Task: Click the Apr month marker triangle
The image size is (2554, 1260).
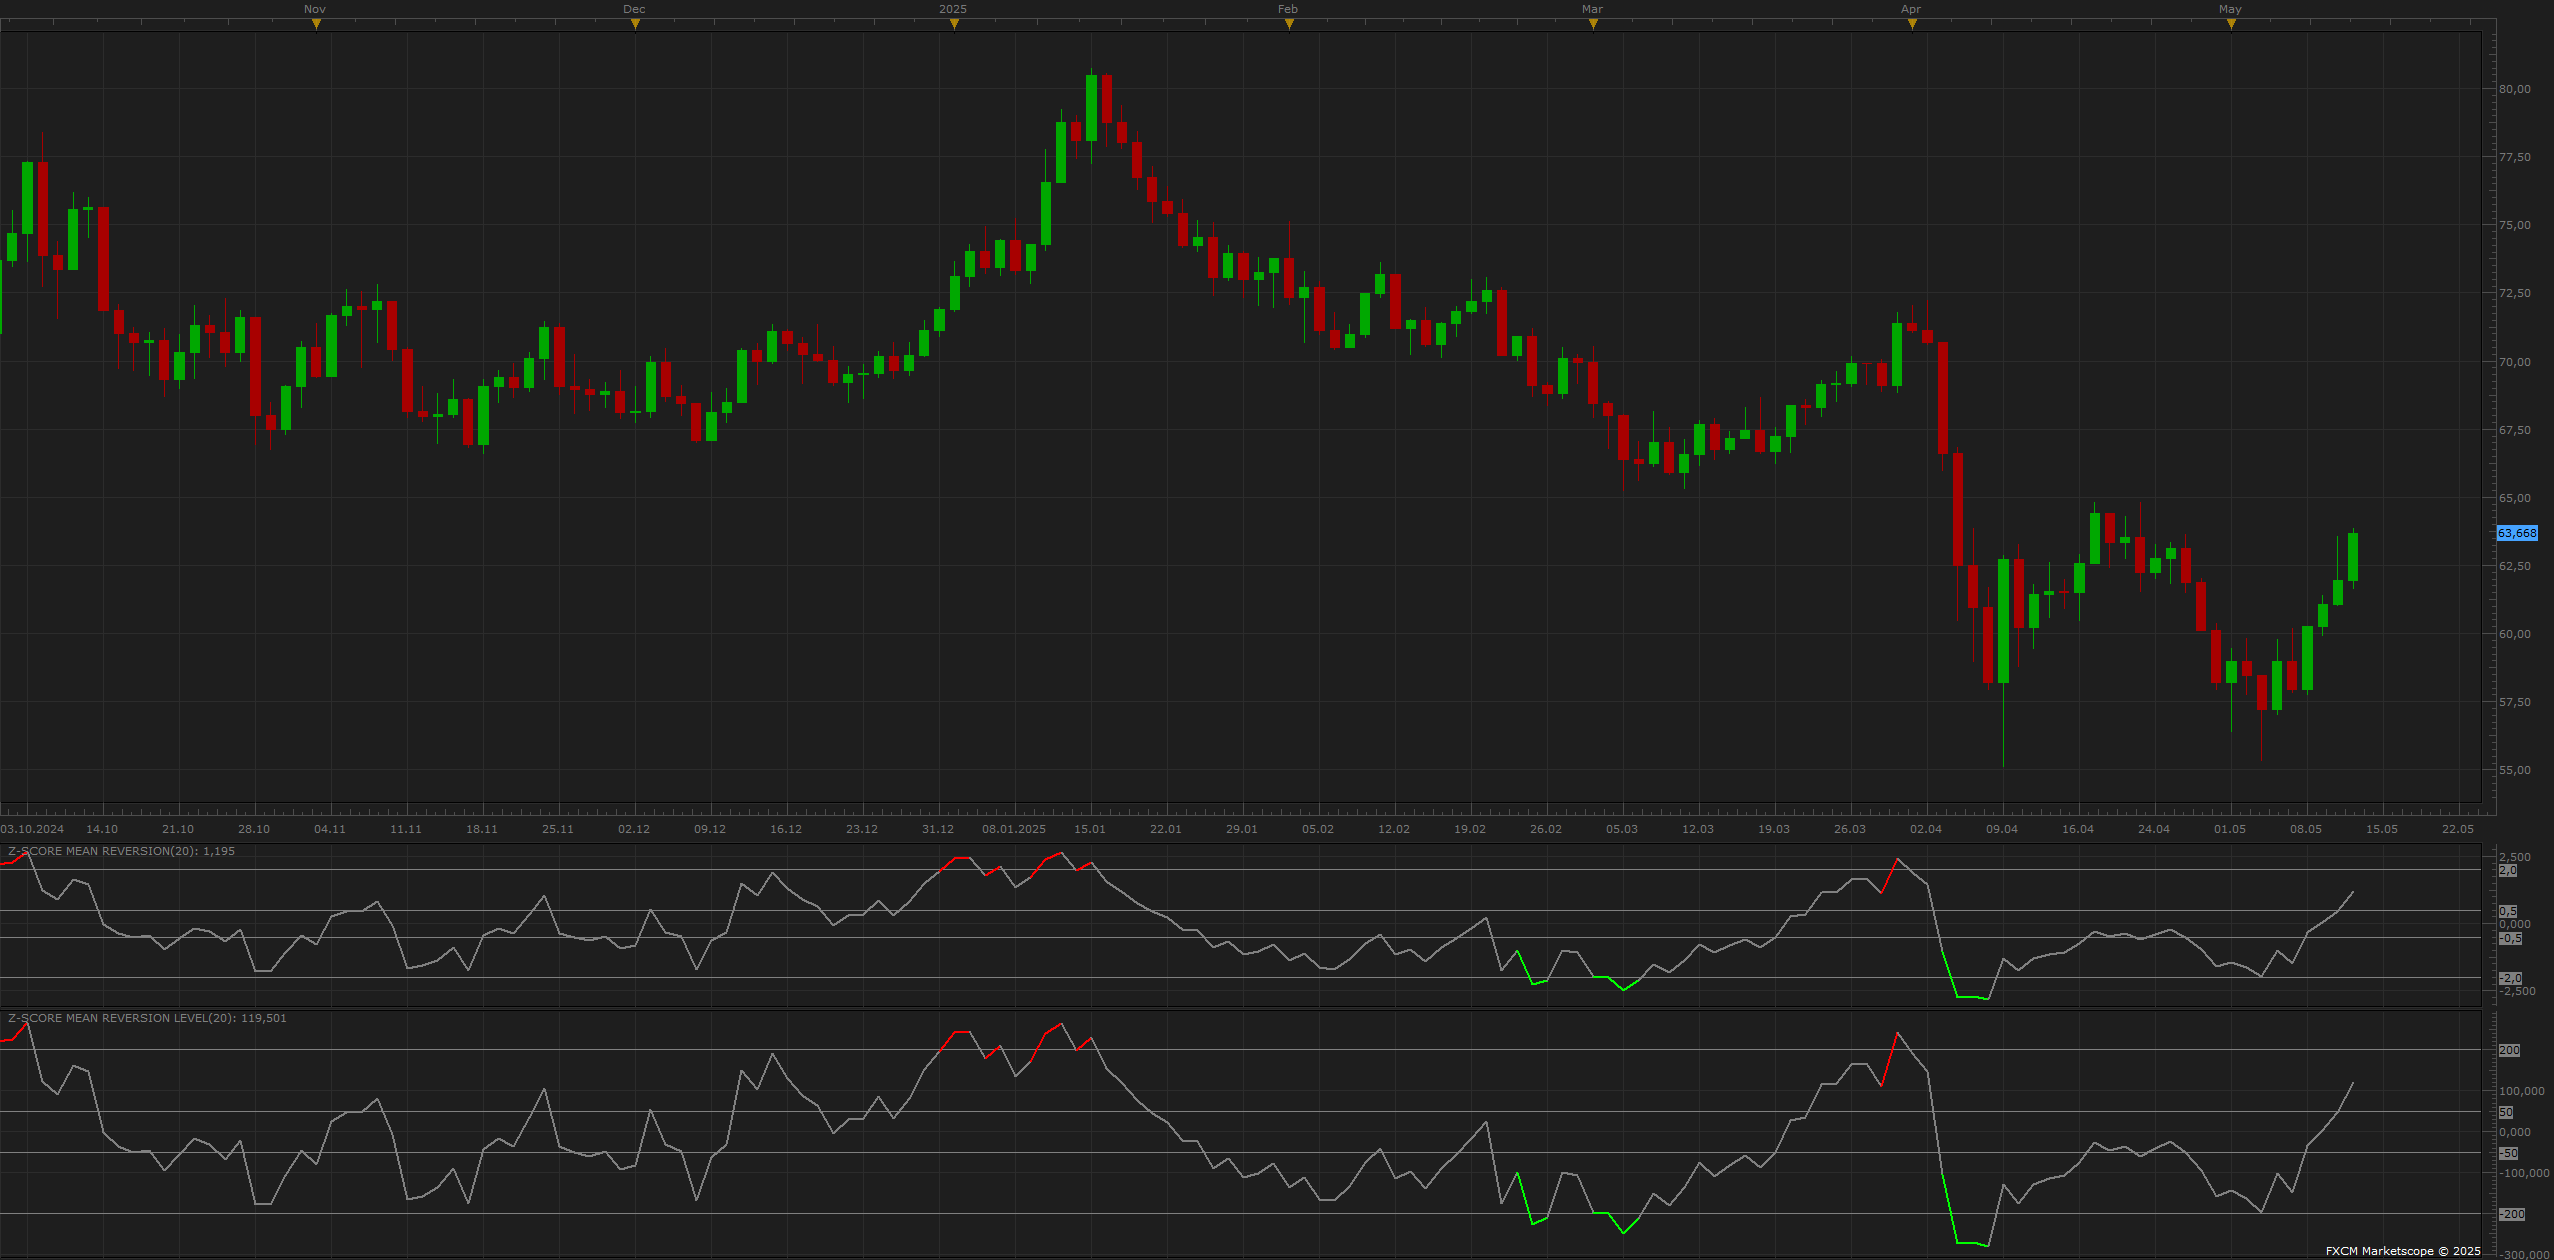Action: (1912, 24)
